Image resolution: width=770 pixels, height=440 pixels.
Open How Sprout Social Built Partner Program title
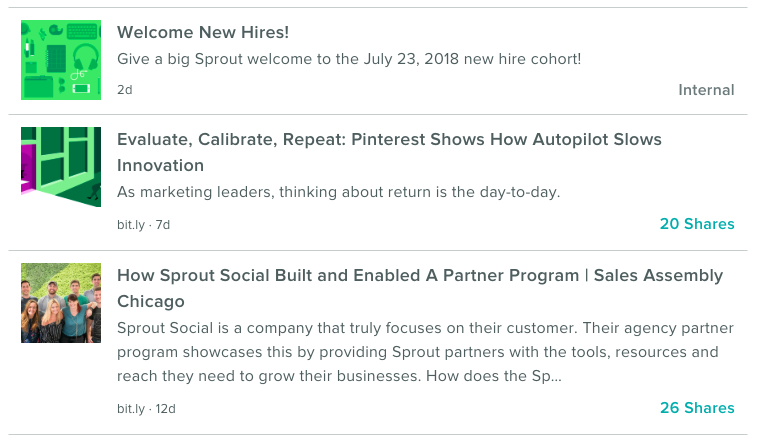pyautogui.click(x=419, y=276)
